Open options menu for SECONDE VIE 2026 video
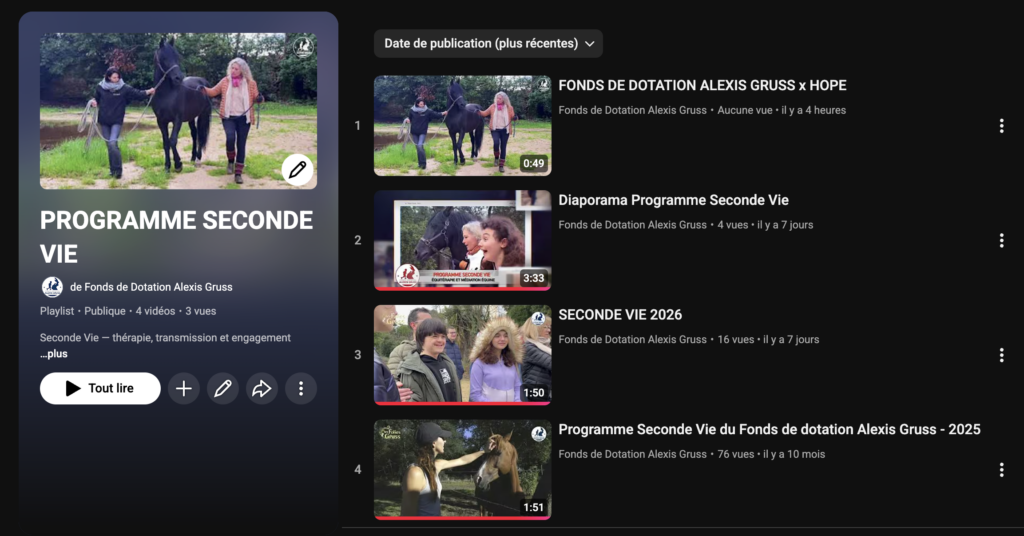The image size is (1024, 536). click(x=1001, y=355)
